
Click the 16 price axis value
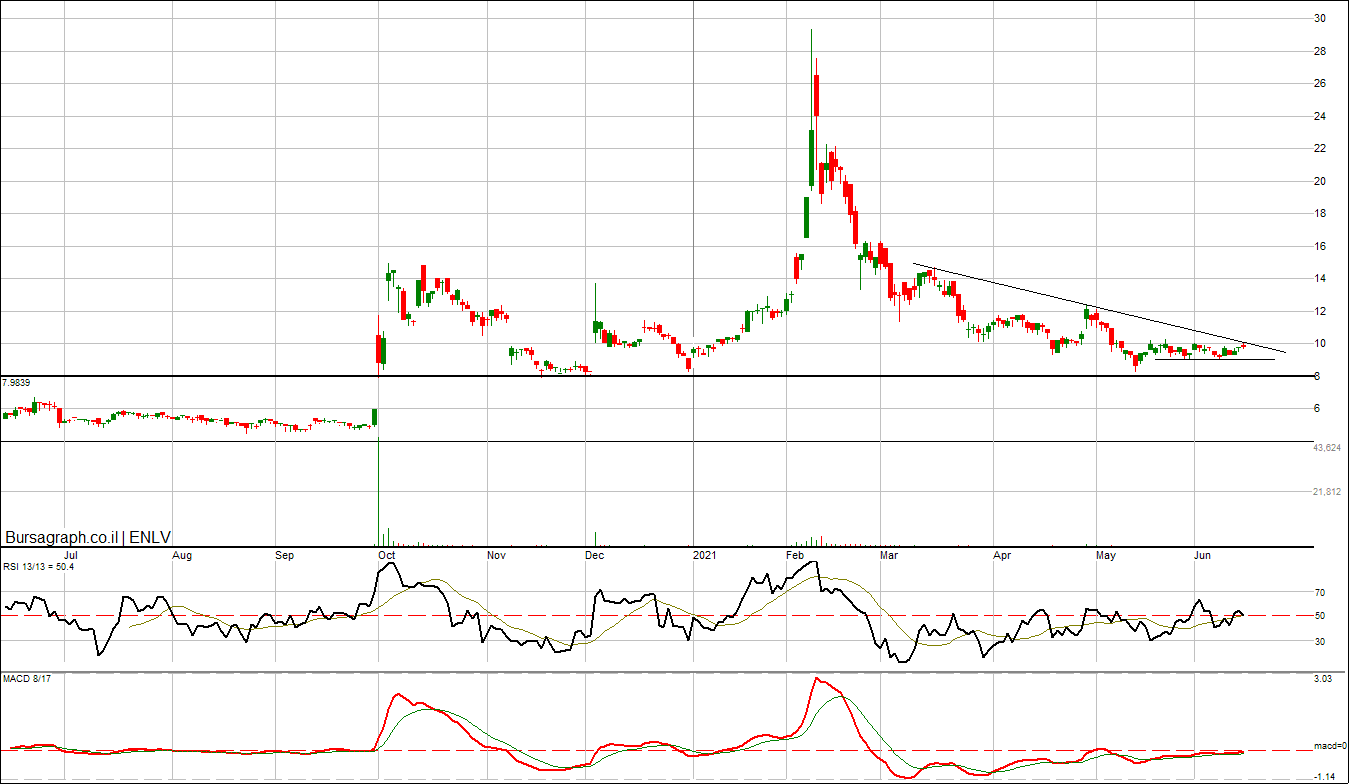tap(1320, 246)
